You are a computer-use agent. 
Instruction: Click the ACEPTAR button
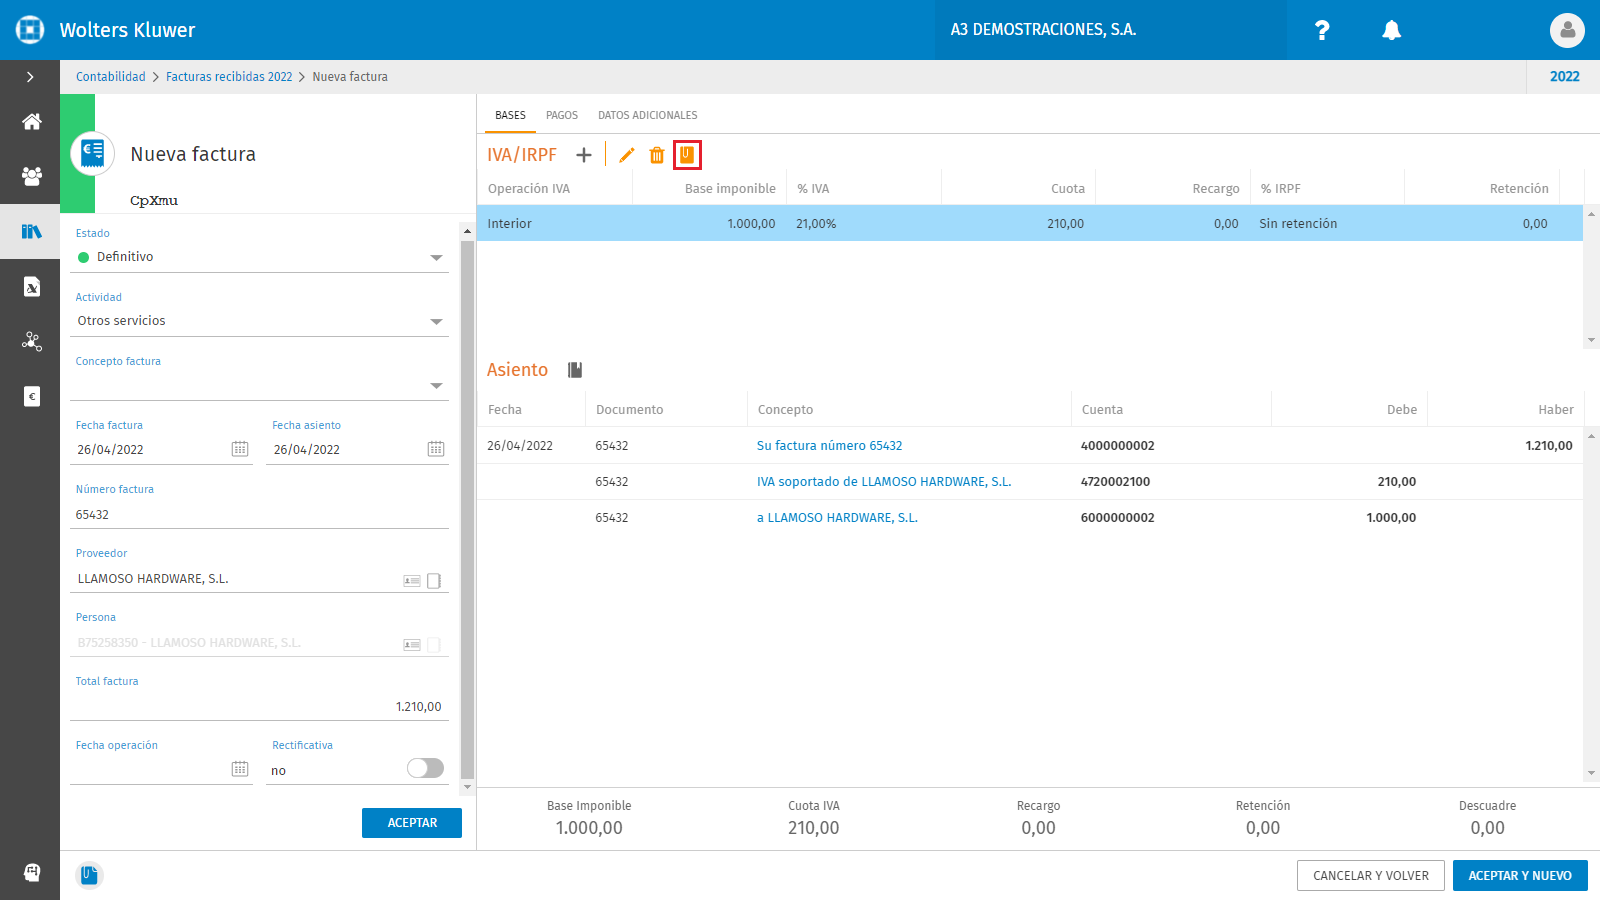[412, 823]
